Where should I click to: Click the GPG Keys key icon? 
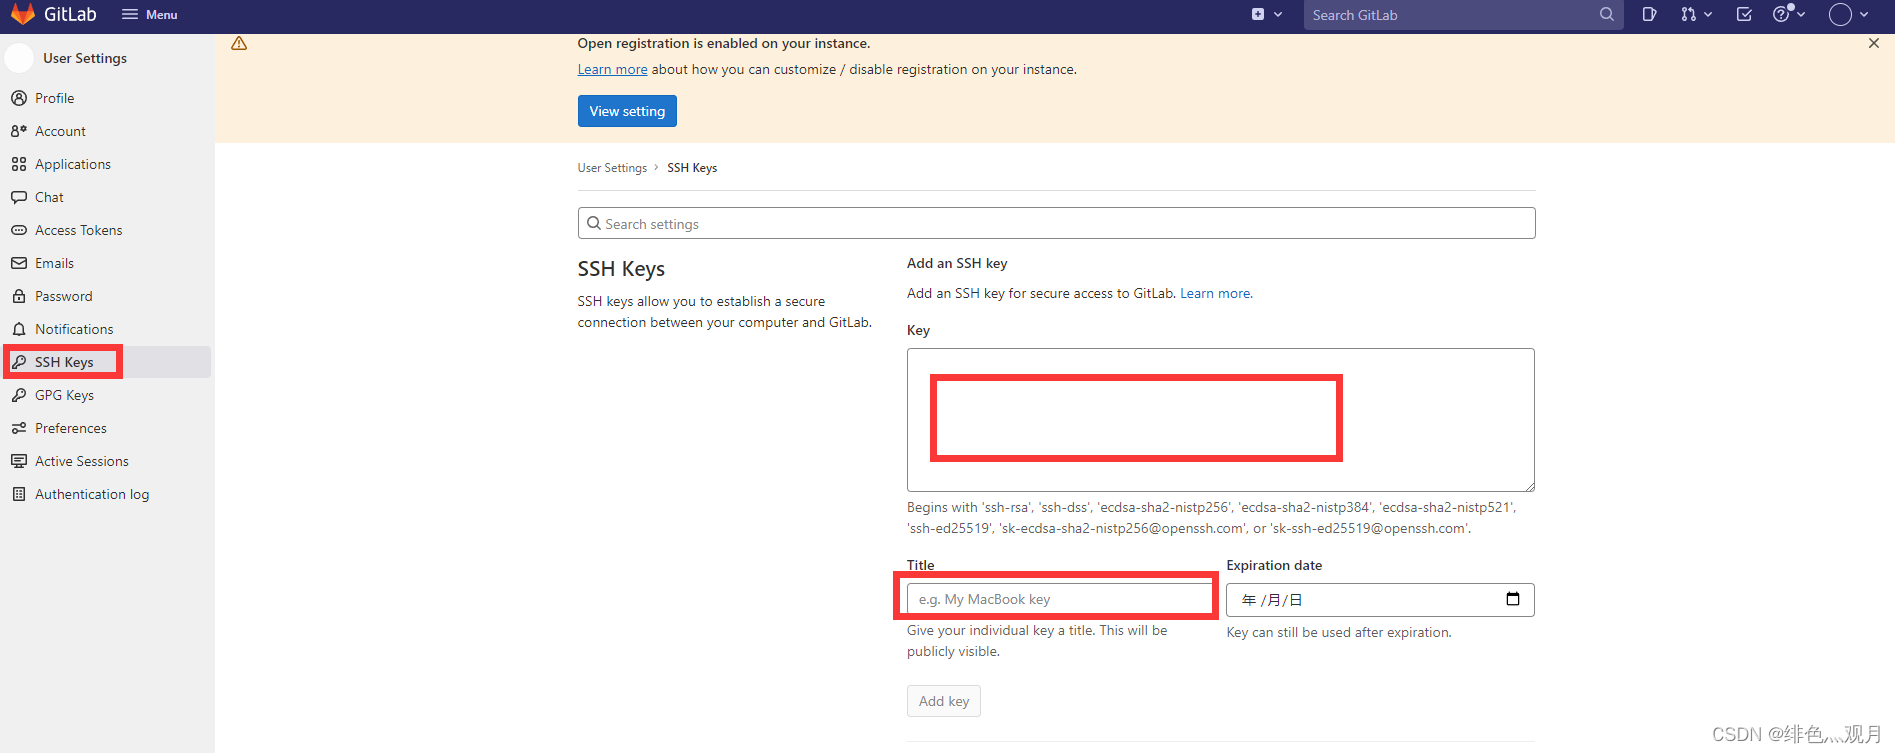coord(19,395)
